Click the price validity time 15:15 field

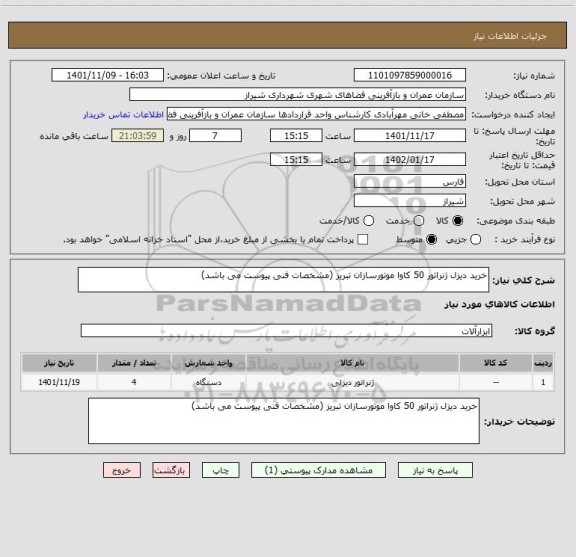(296, 159)
